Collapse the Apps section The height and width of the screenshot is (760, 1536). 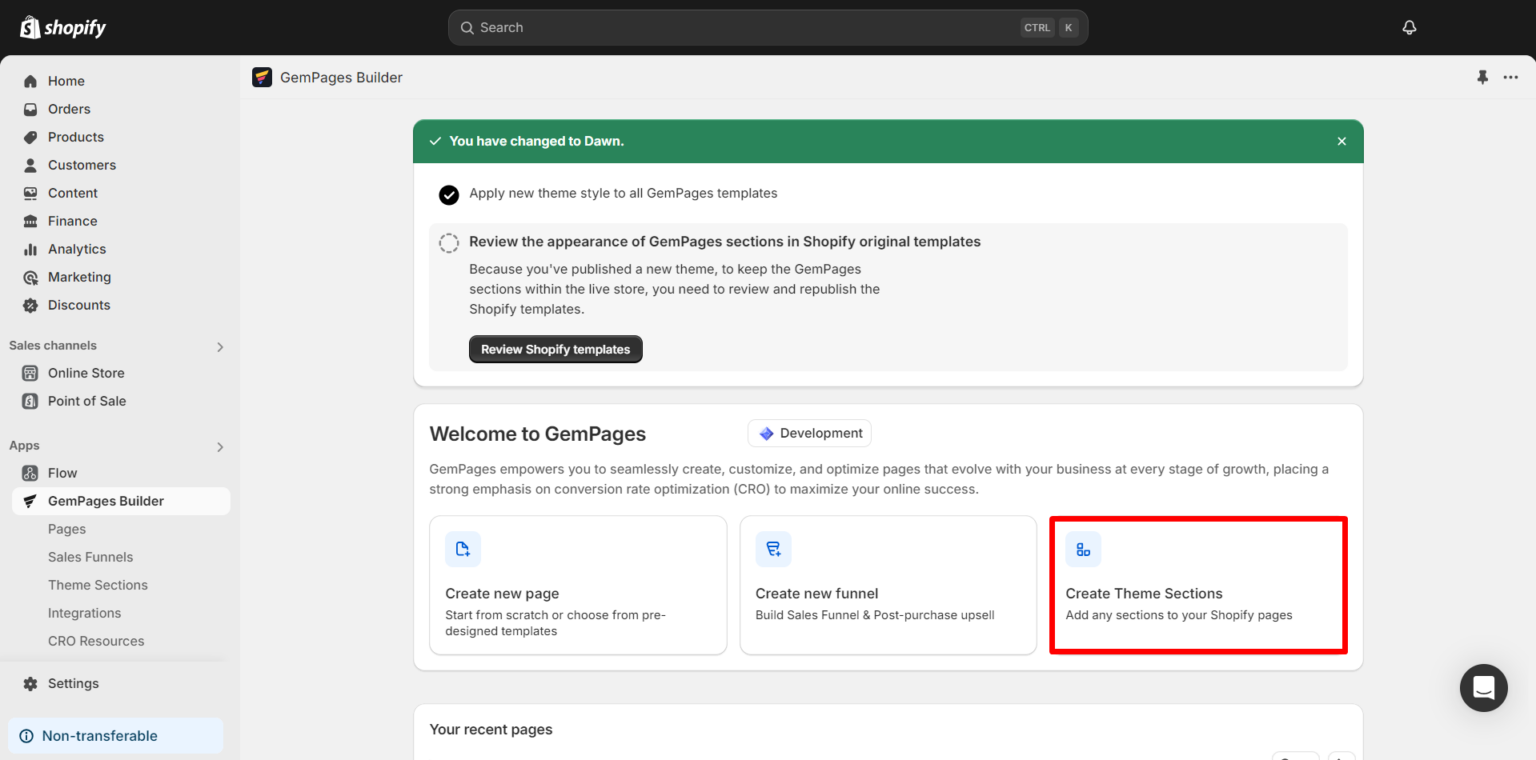point(220,447)
